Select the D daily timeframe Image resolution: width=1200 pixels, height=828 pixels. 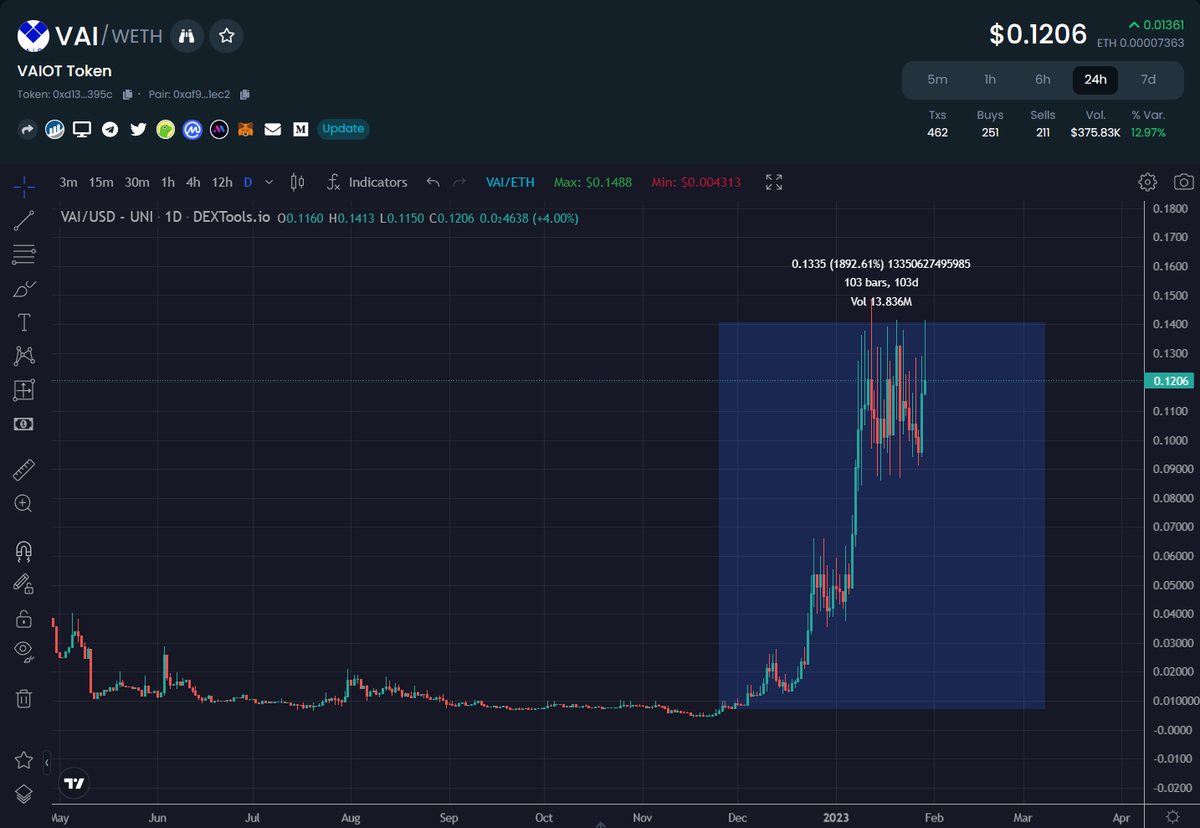248,182
